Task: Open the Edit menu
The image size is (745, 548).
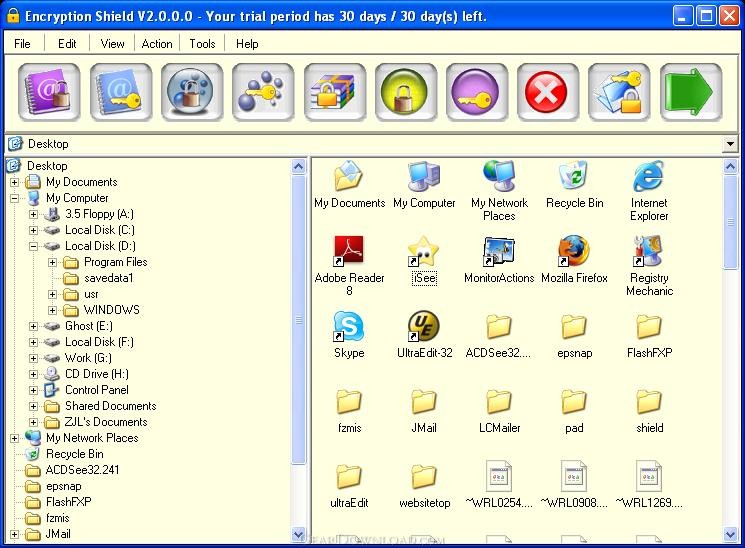Action: (x=67, y=44)
